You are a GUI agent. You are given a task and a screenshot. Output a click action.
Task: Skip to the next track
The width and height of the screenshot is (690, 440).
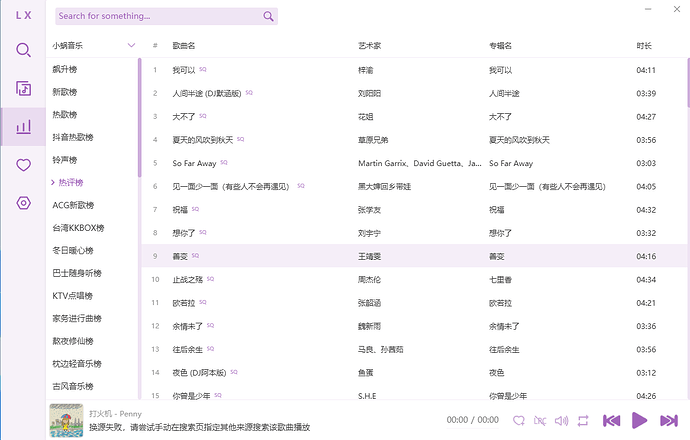click(667, 420)
